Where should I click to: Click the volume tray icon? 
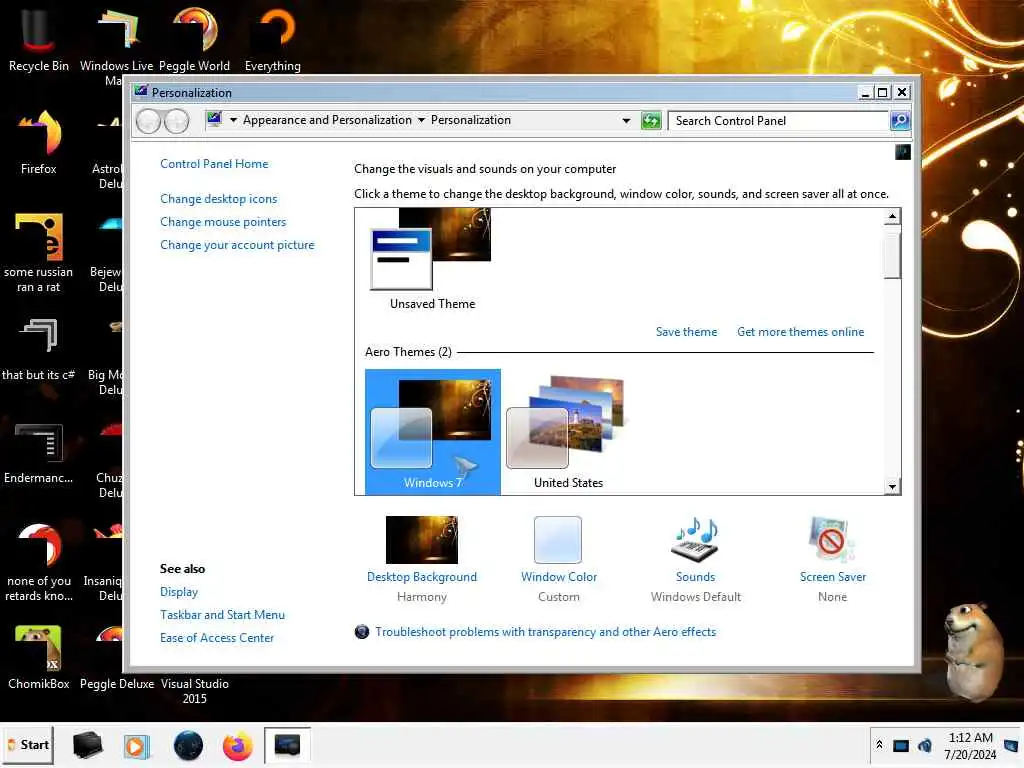[925, 746]
